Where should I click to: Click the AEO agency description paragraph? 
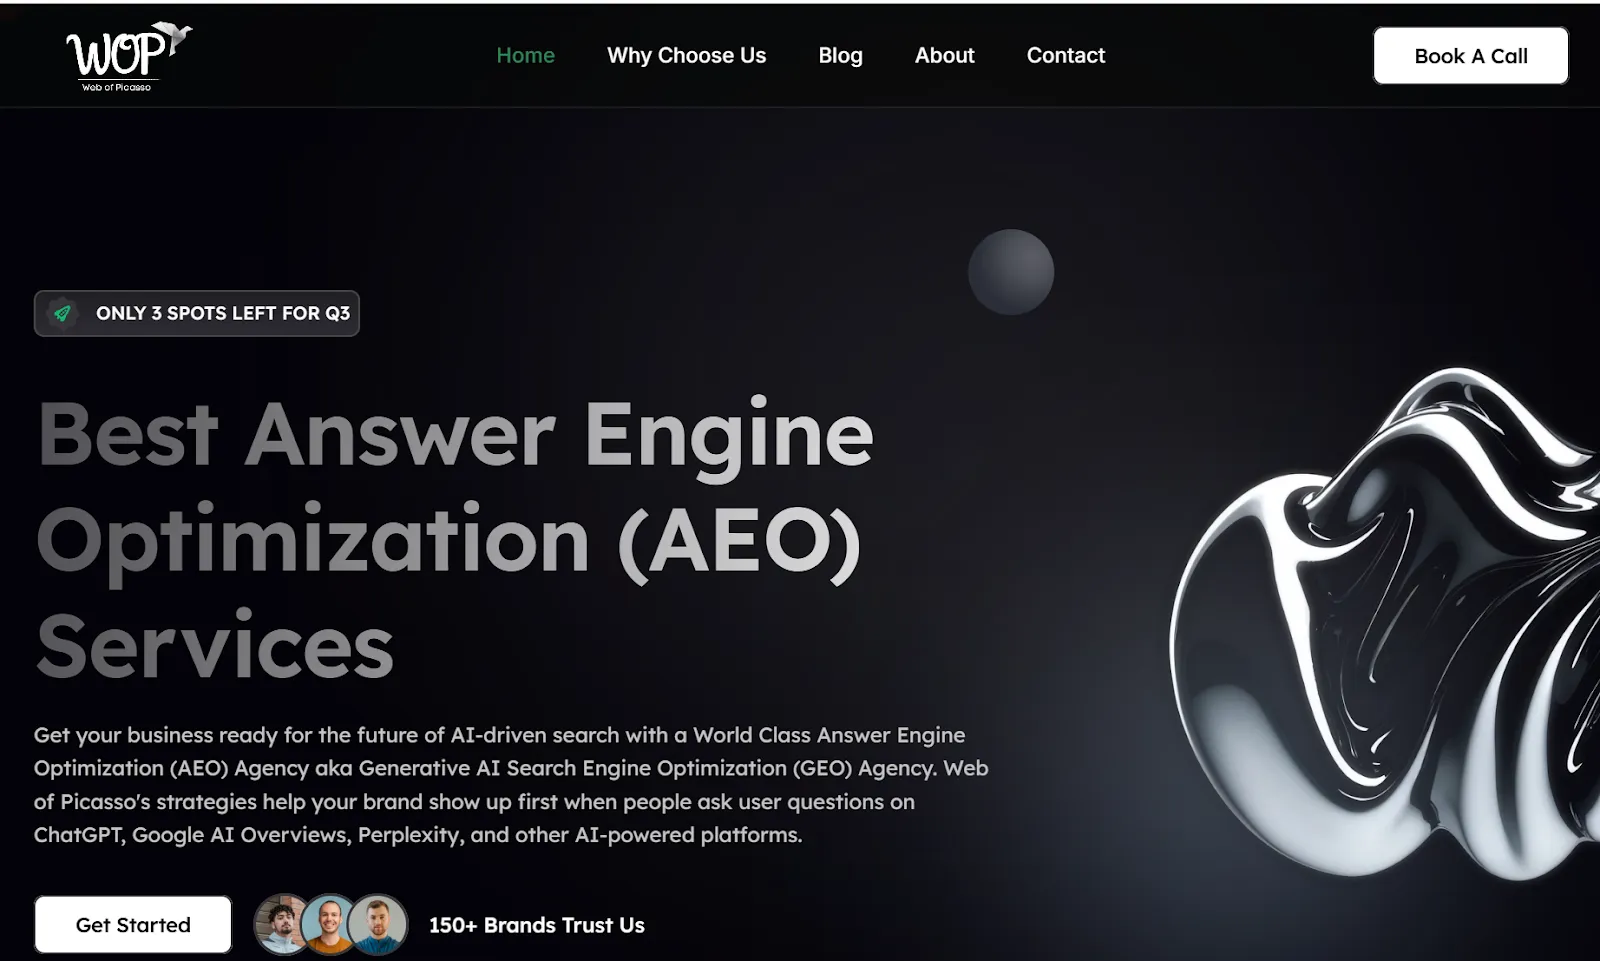[x=511, y=785]
